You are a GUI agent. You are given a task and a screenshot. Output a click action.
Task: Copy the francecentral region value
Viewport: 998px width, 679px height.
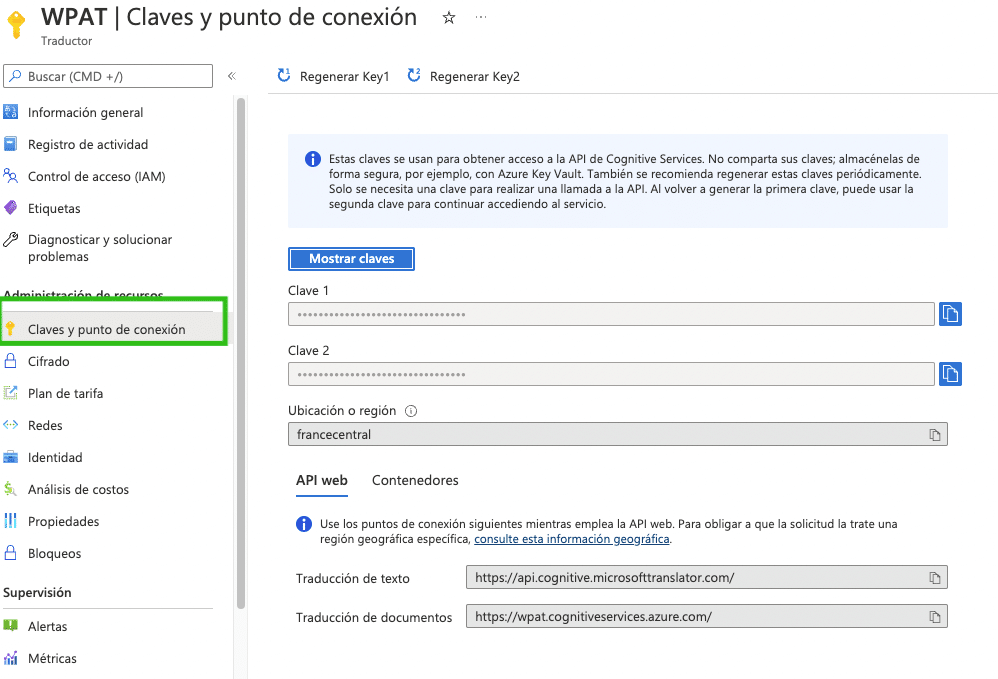pyautogui.click(x=934, y=435)
